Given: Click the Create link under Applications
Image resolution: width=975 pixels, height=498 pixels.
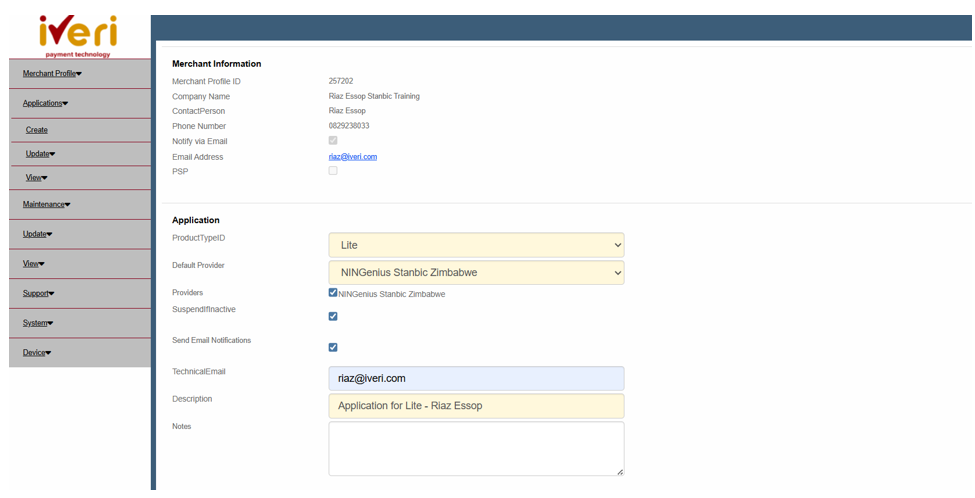Looking at the screenshot, I should (x=37, y=130).
